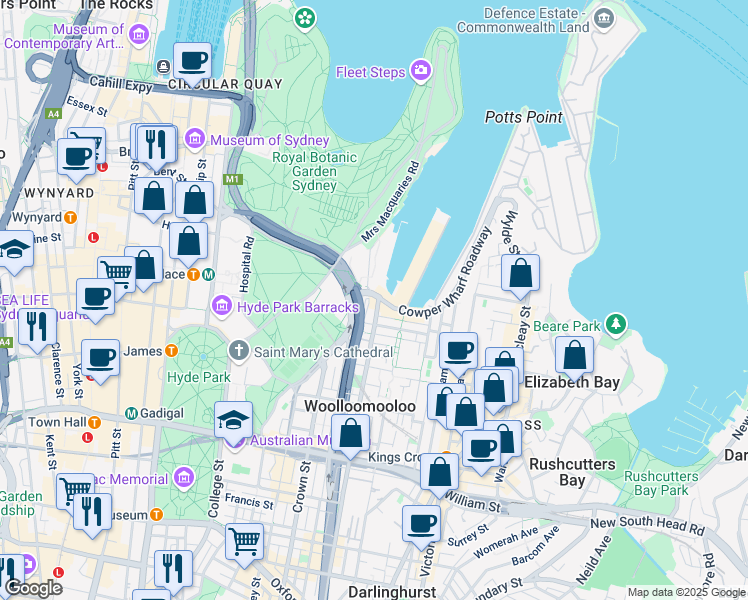The image size is (748, 600).
Task: Click the James train station icon
Action: [171, 351]
